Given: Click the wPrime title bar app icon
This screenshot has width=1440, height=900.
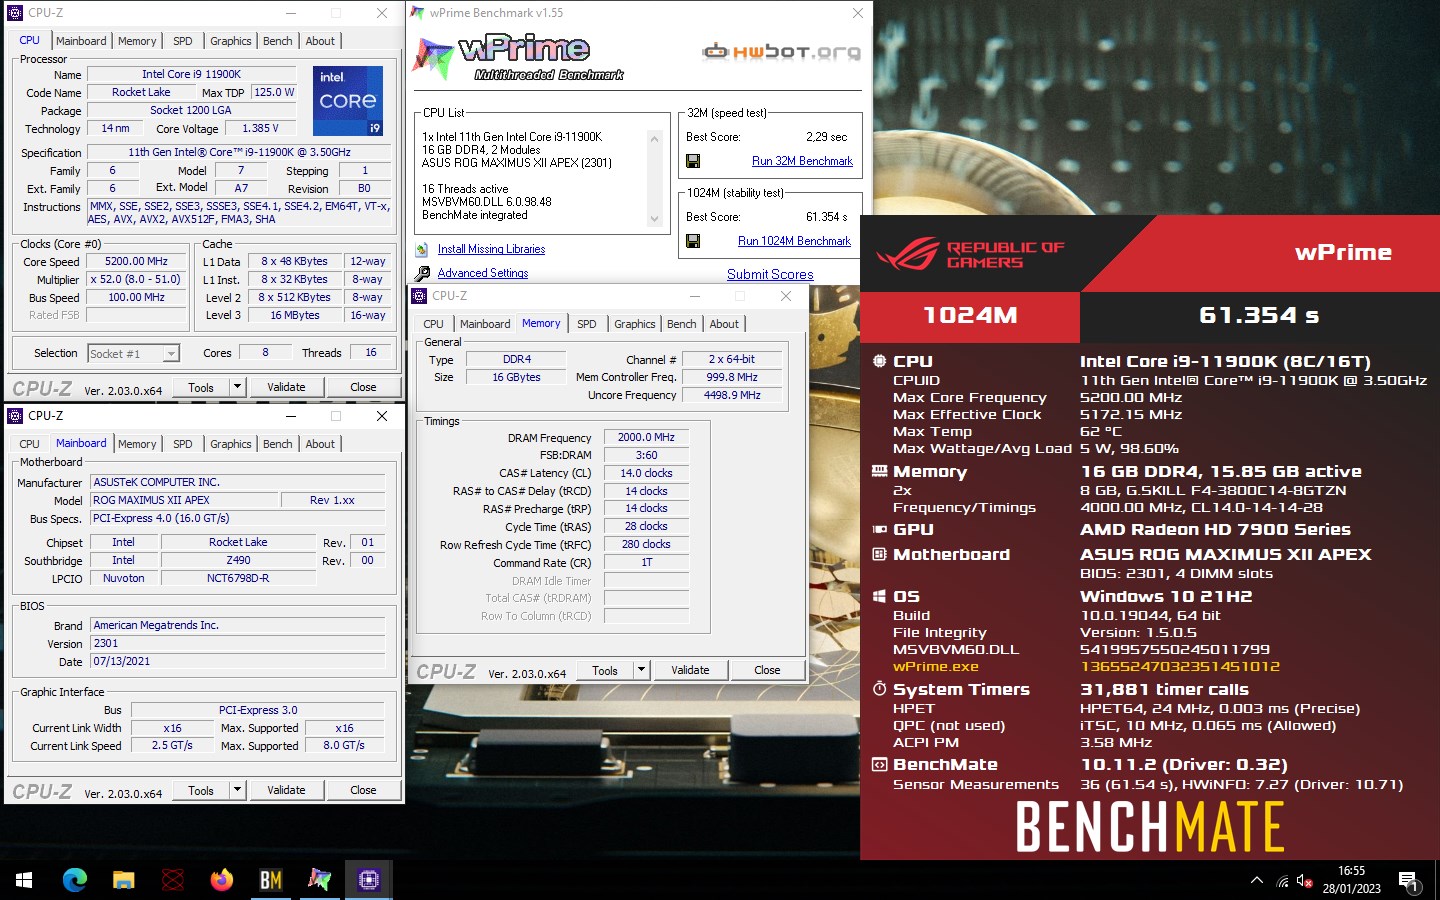Looking at the screenshot, I should [x=418, y=13].
